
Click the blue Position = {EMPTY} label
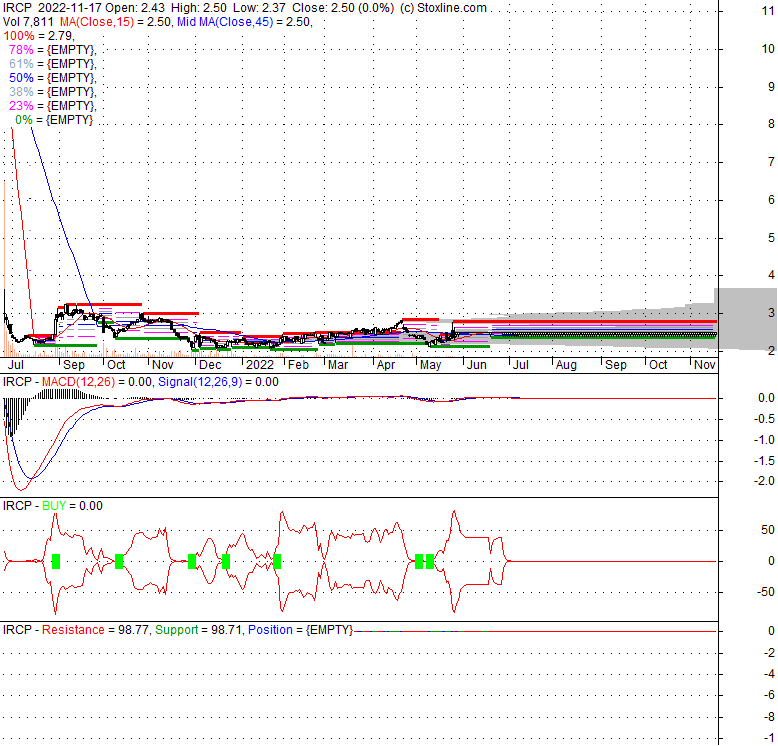tap(300, 630)
